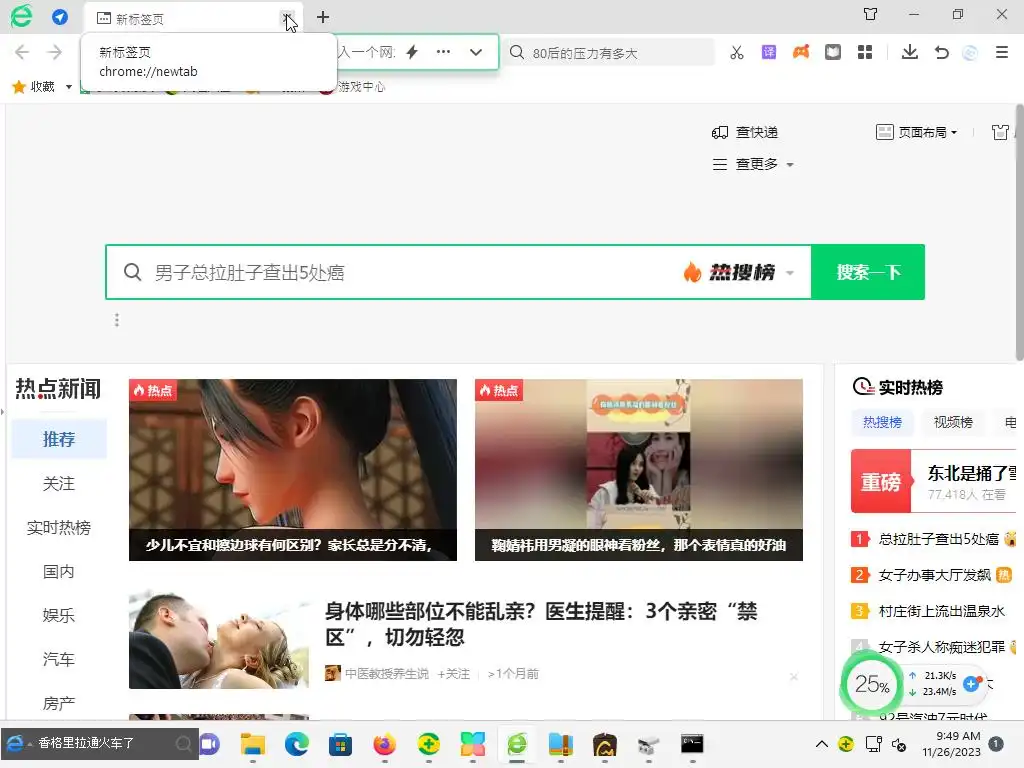Go back with the back arrow
The width and height of the screenshot is (1024, 768).
tap(22, 52)
